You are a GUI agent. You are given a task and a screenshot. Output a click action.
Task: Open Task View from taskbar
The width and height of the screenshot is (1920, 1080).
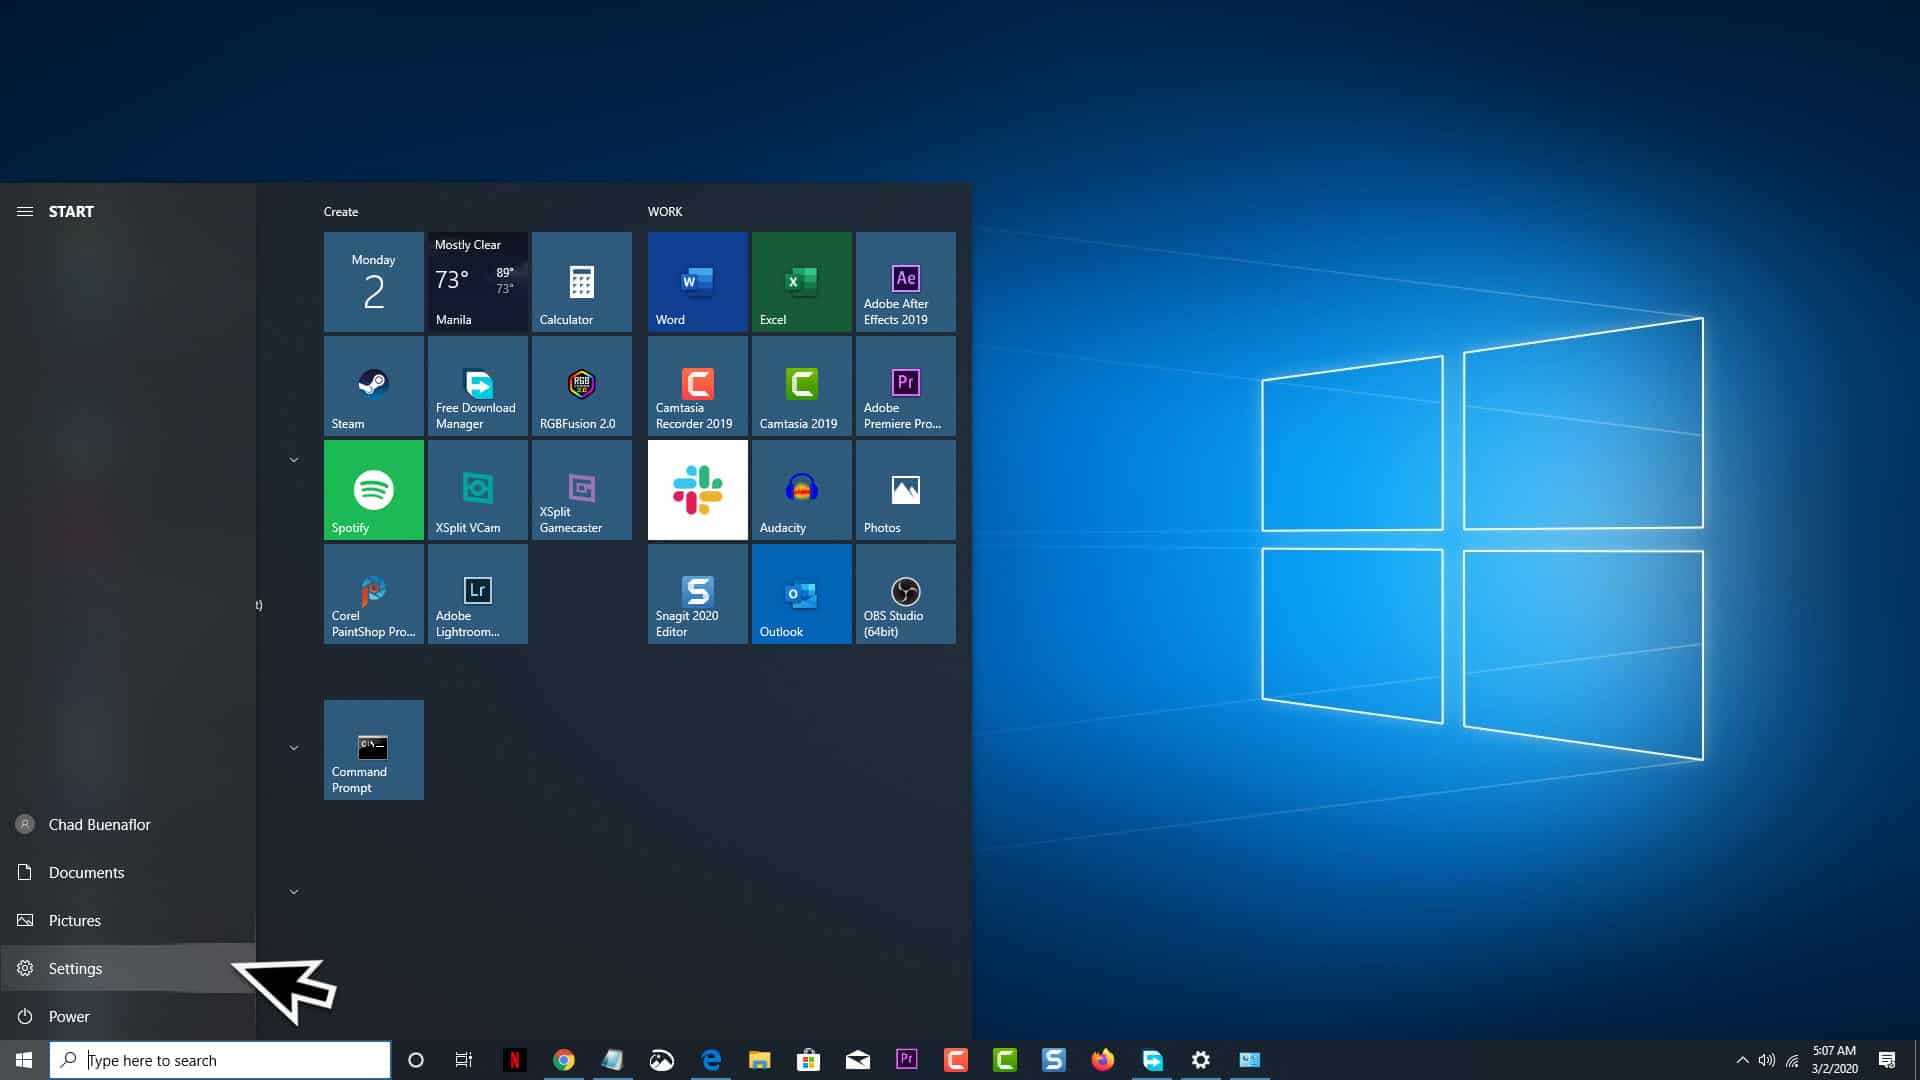pyautogui.click(x=464, y=1060)
